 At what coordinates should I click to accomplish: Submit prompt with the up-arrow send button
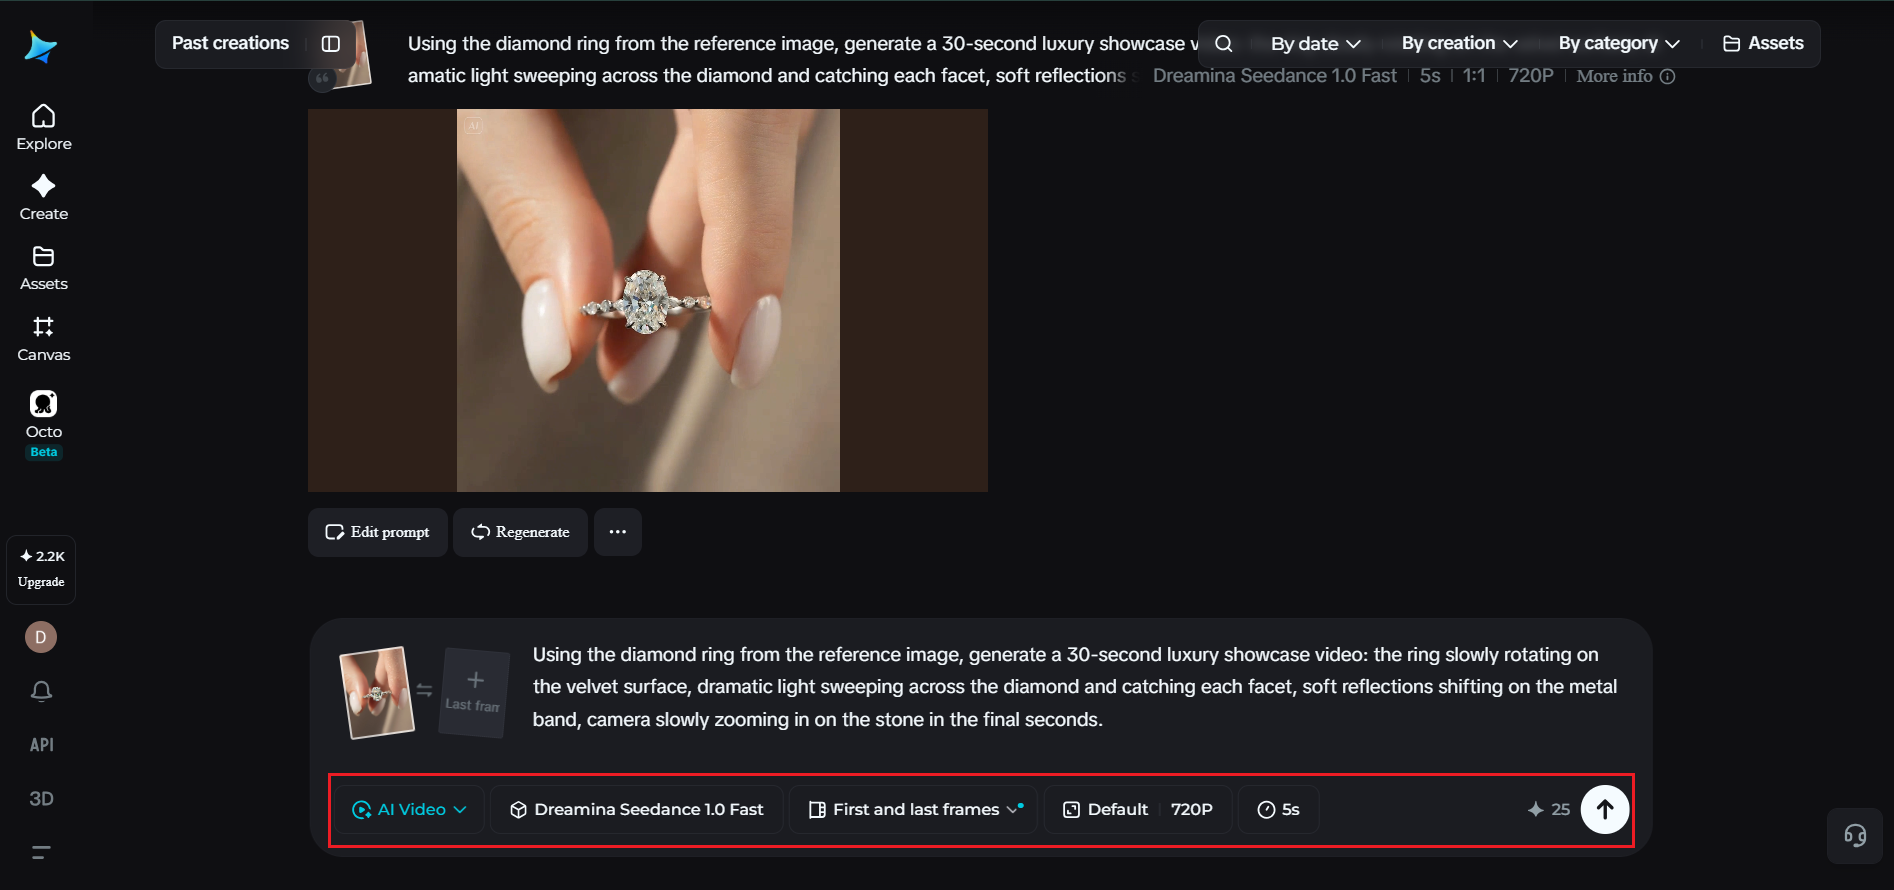pos(1605,809)
